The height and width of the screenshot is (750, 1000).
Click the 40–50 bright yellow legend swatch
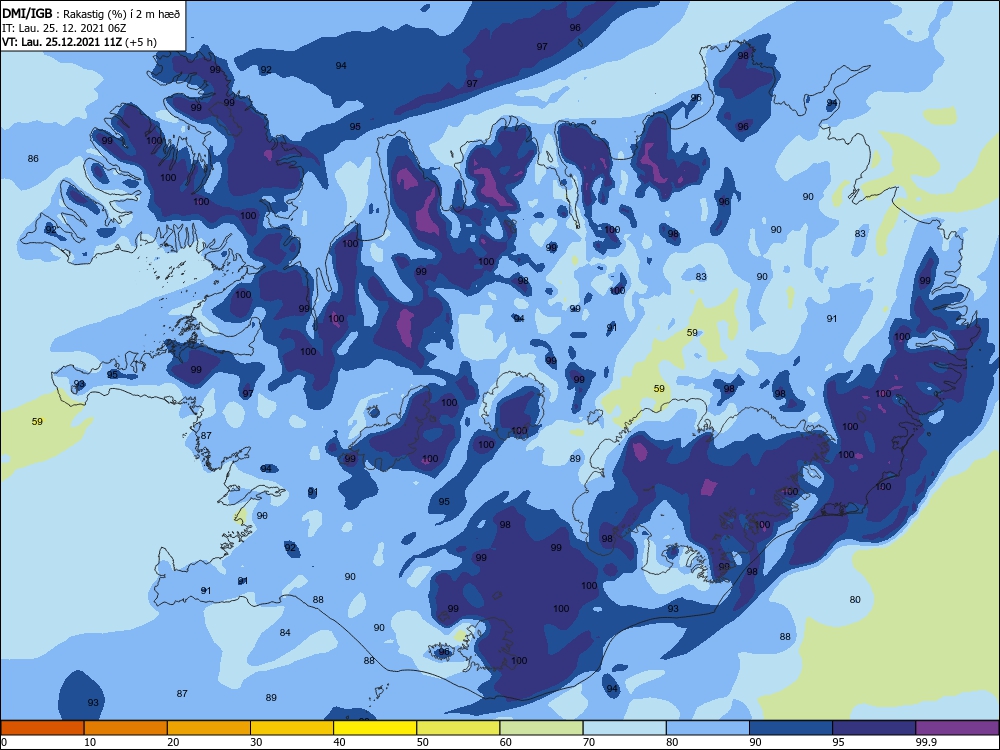click(375, 728)
